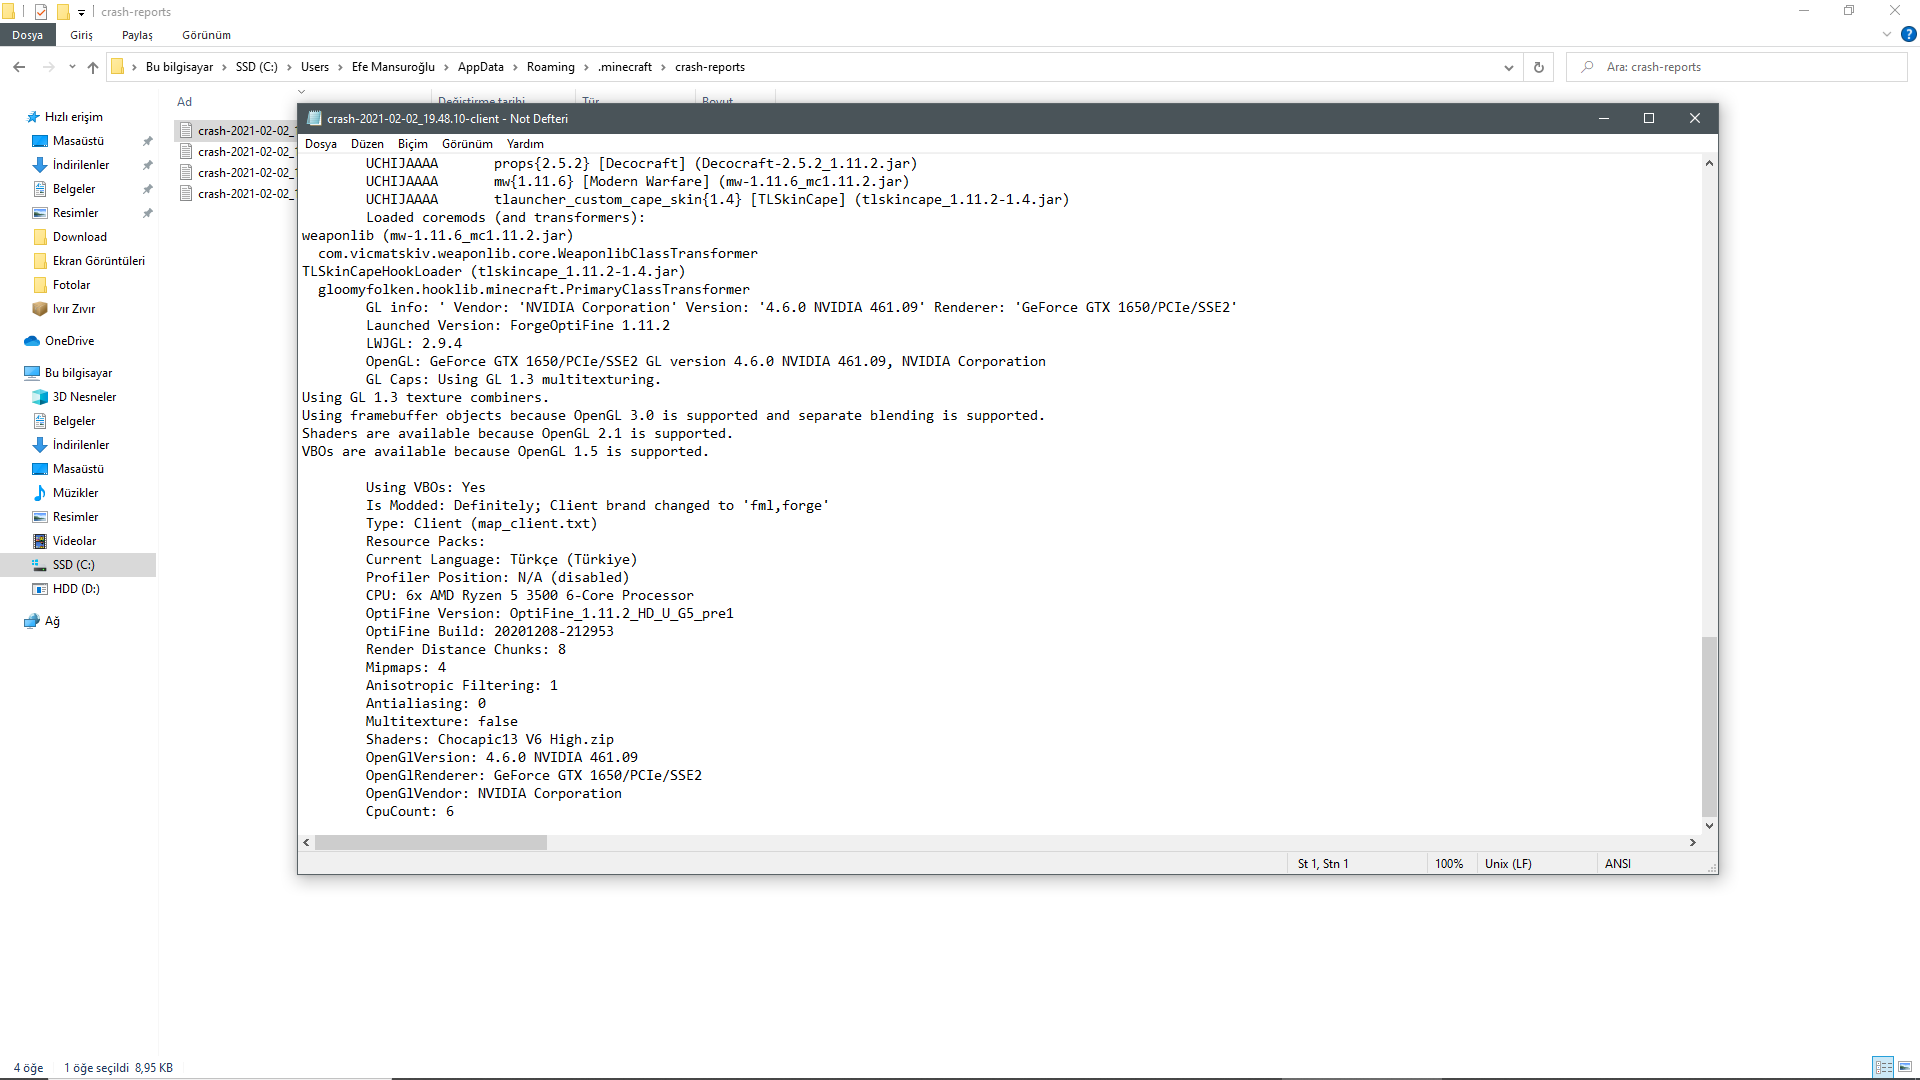Select the third crash-2021-02-02 file in list
Image resolution: width=1920 pixels, height=1080 pixels.
pos(236,173)
